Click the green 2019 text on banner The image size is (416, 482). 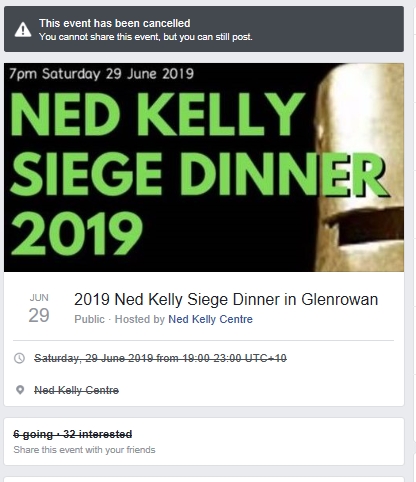coord(77,234)
